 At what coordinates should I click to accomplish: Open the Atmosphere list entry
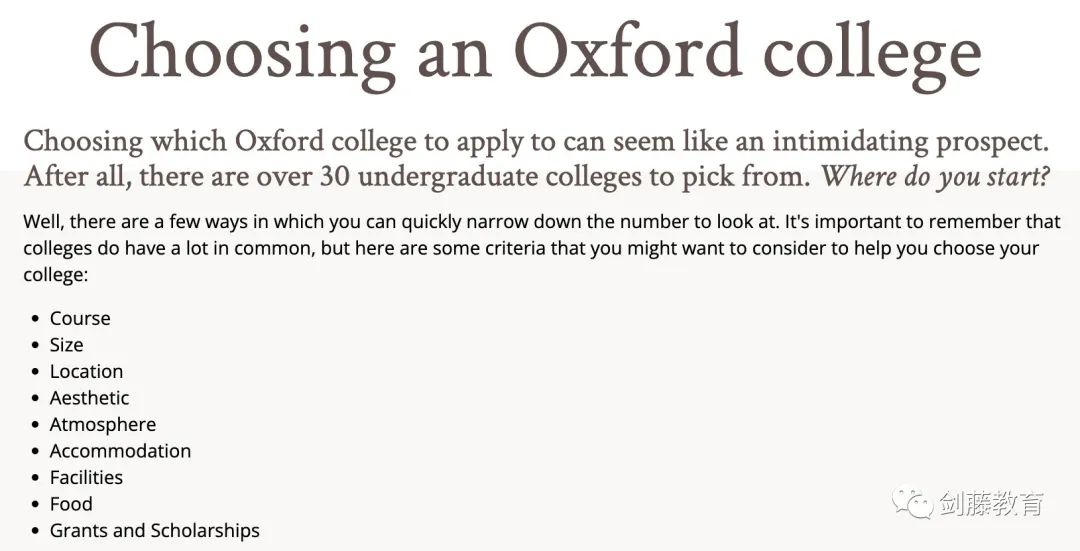(103, 424)
